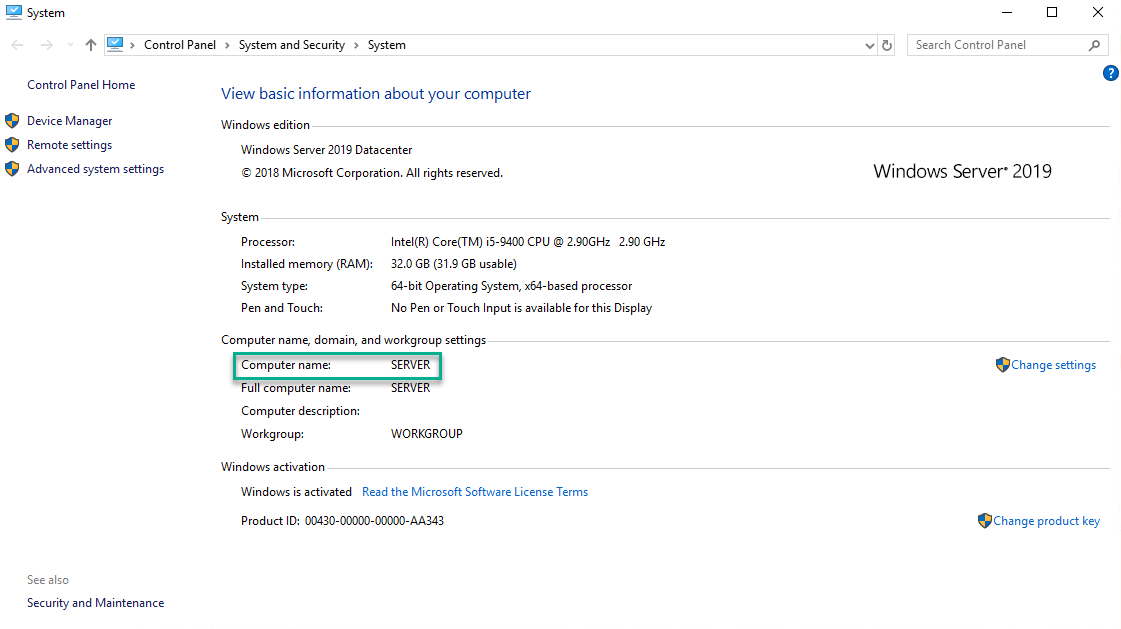Viewport: 1121px width, 629px height.
Task: Open the Change settings link
Action: [1053, 365]
